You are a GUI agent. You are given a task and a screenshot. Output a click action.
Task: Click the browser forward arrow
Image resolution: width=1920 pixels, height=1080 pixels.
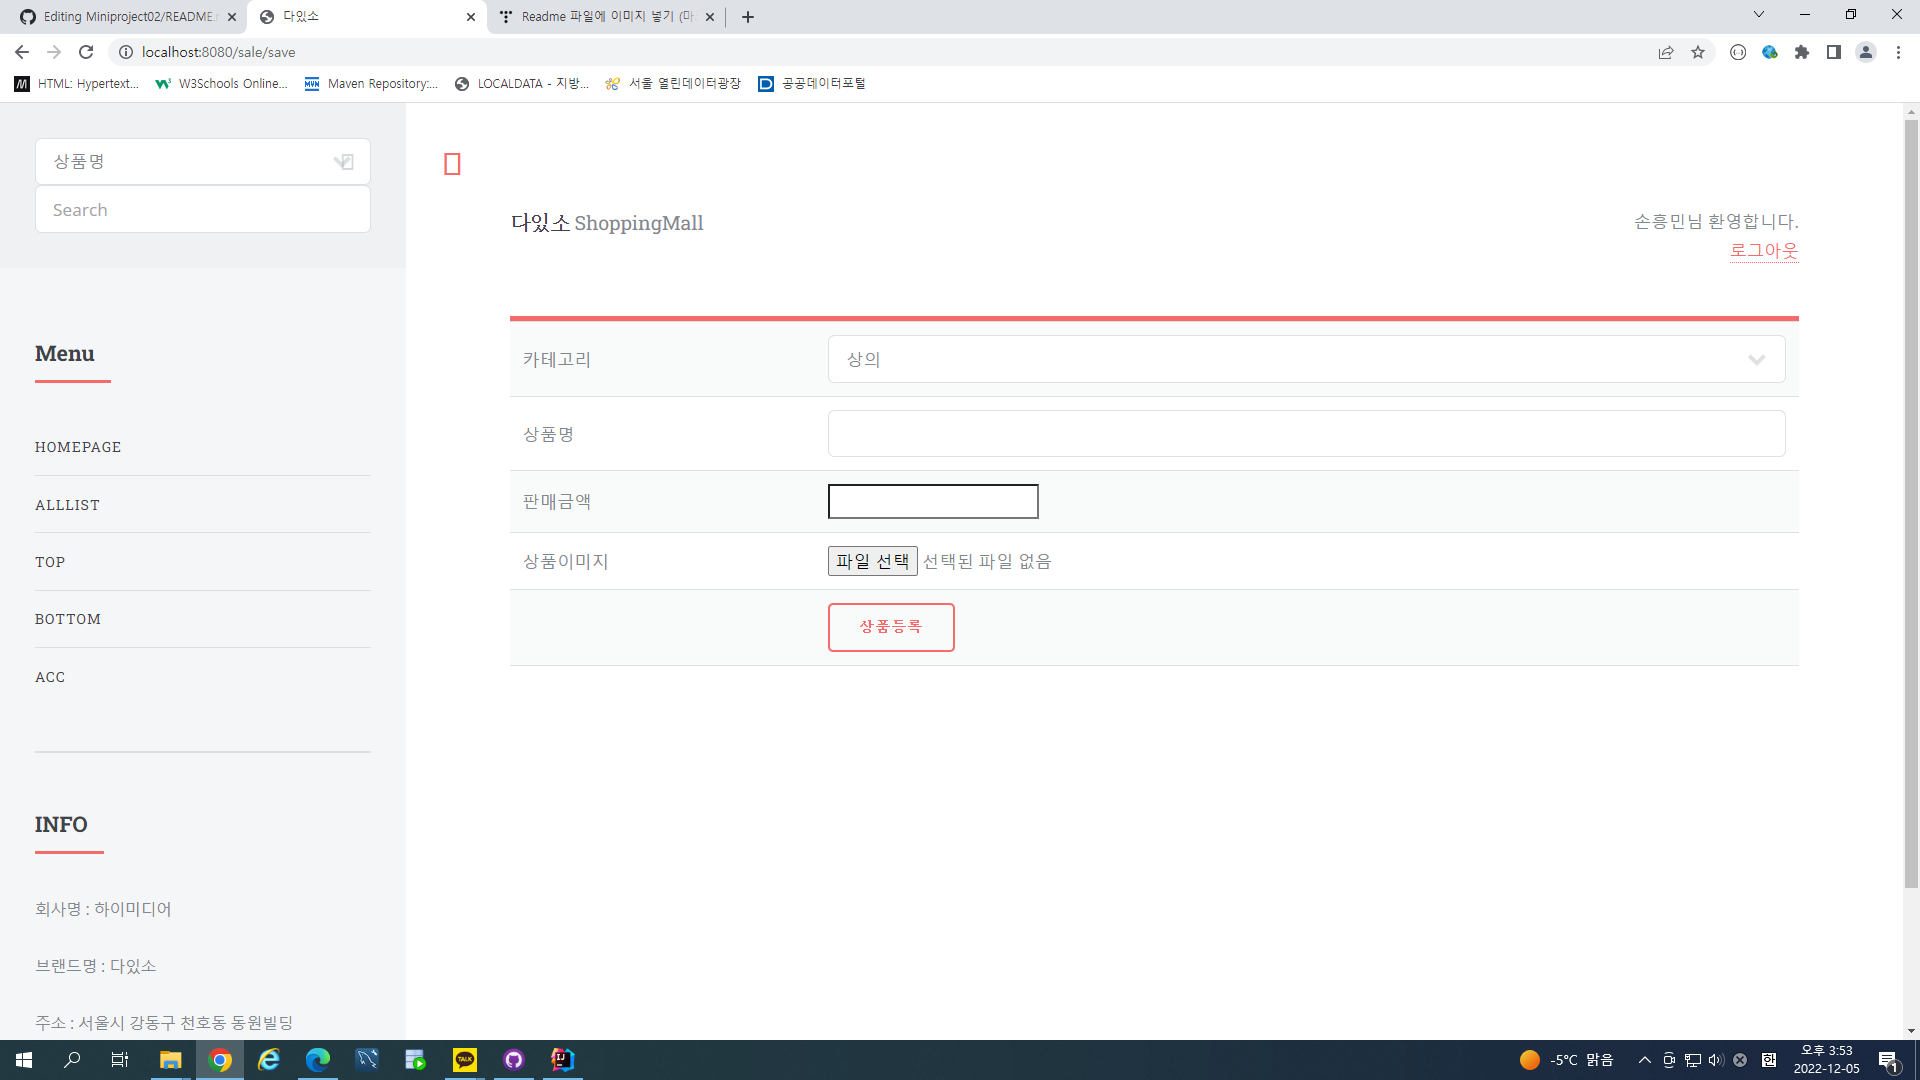pos(54,52)
